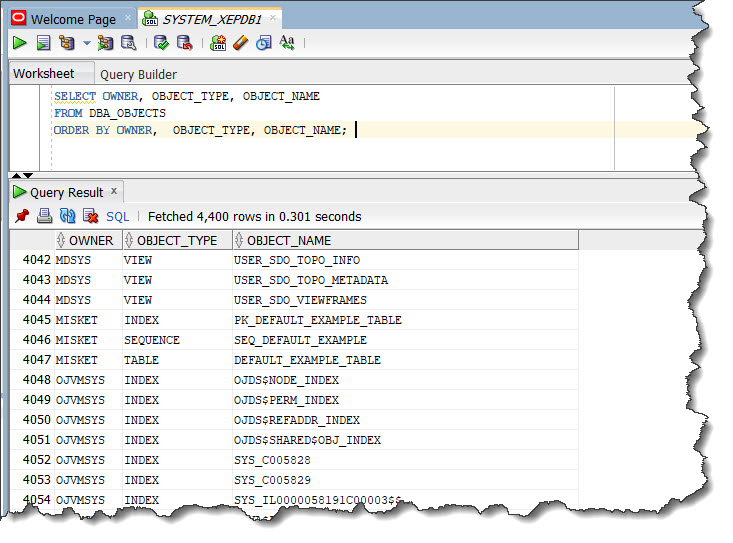Close the Welcome Page tab
Image resolution: width=733 pixels, height=543 pixels.
point(128,18)
